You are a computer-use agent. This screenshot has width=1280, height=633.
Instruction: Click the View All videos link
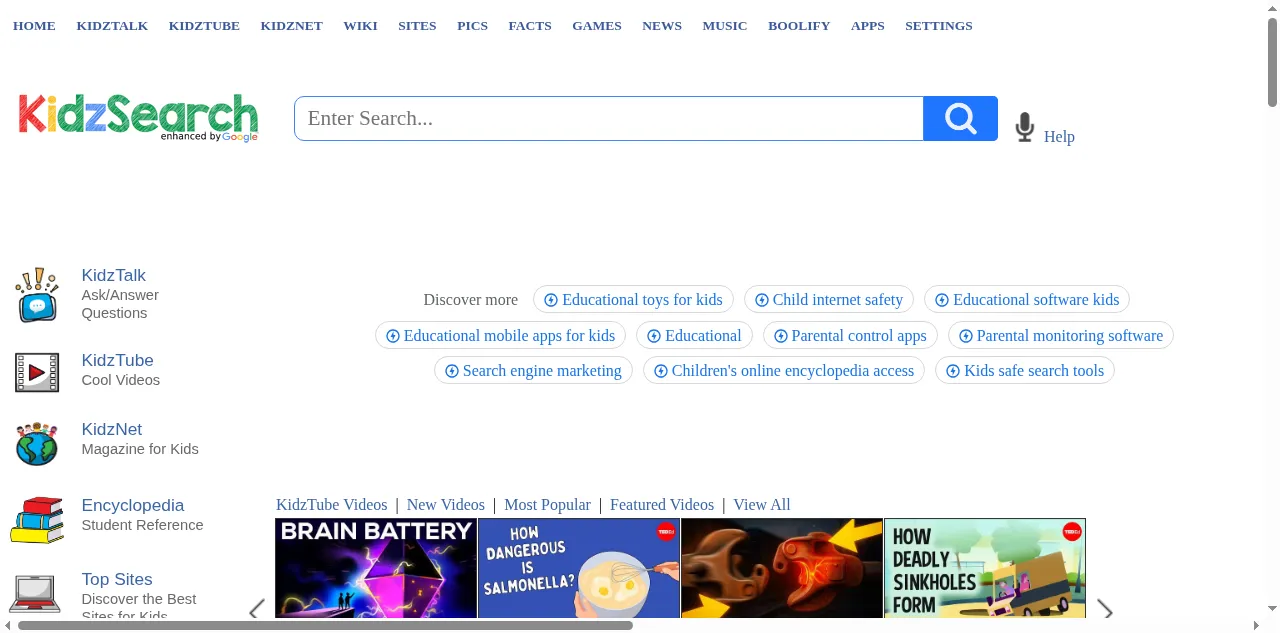coord(762,505)
